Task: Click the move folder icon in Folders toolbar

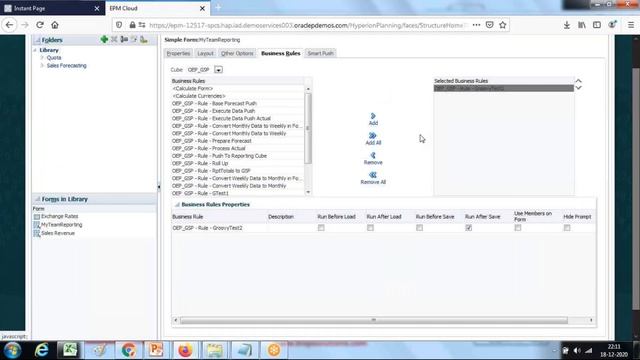Action: (124, 39)
